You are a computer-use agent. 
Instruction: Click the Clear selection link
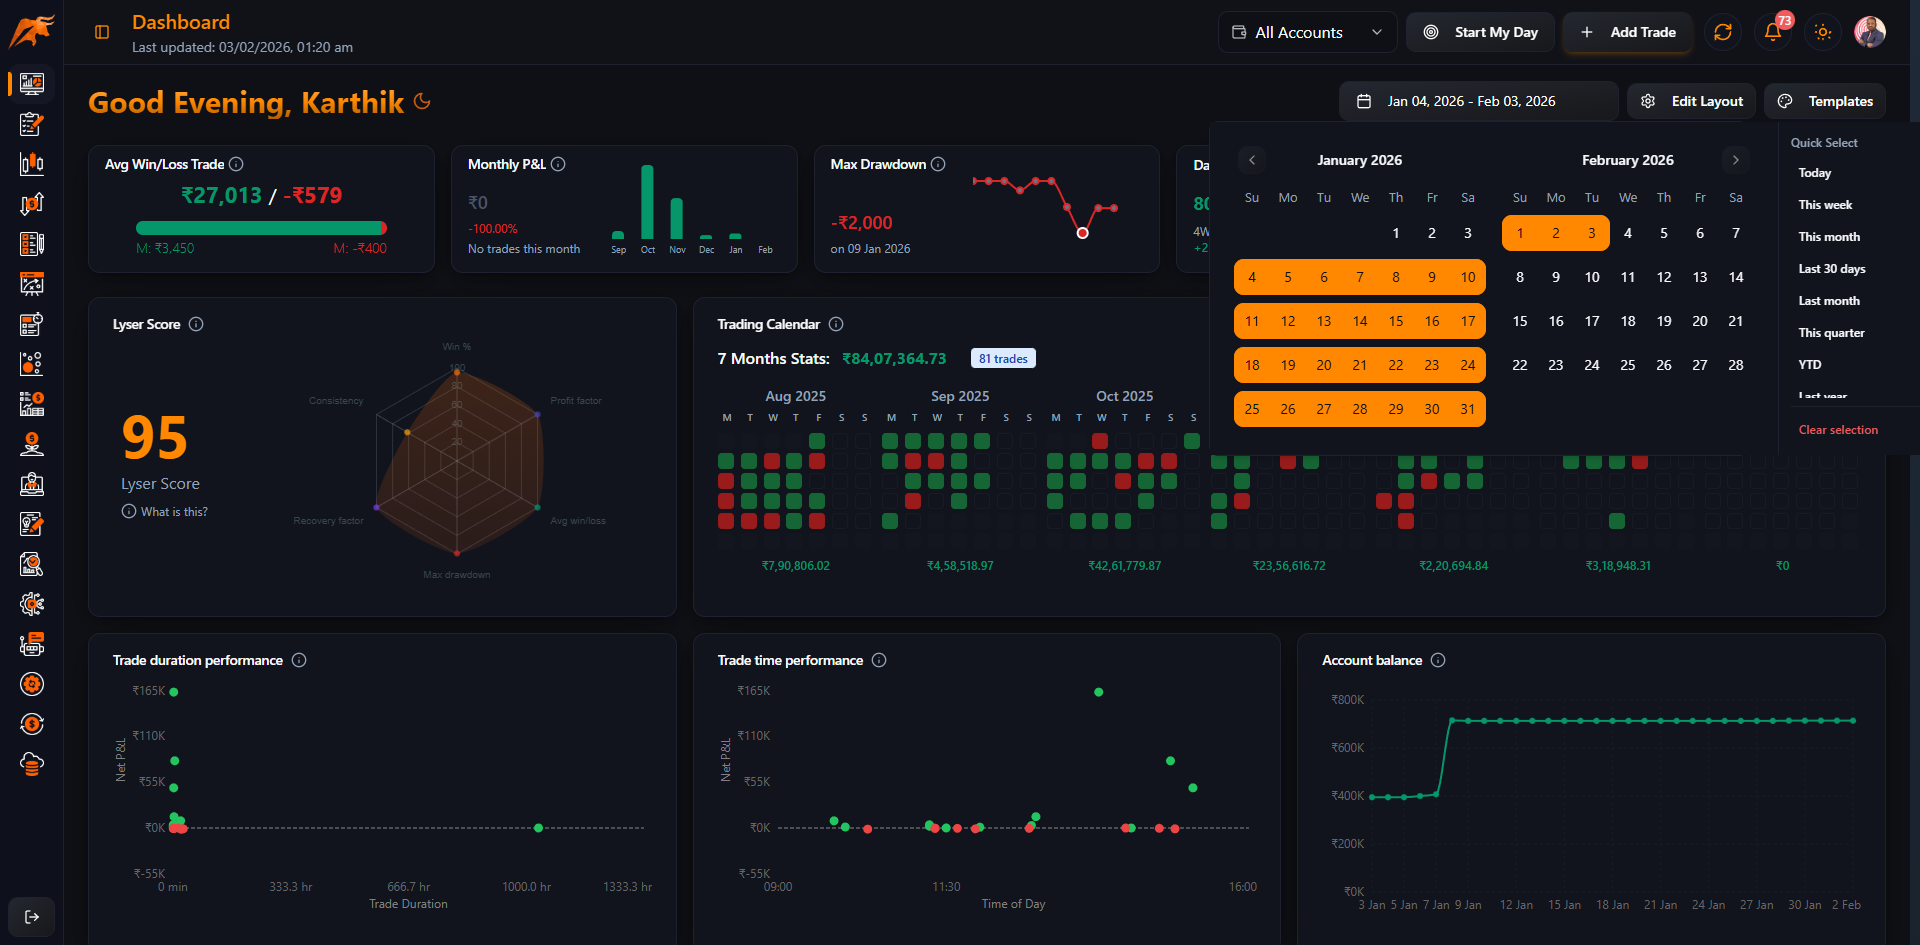point(1838,429)
